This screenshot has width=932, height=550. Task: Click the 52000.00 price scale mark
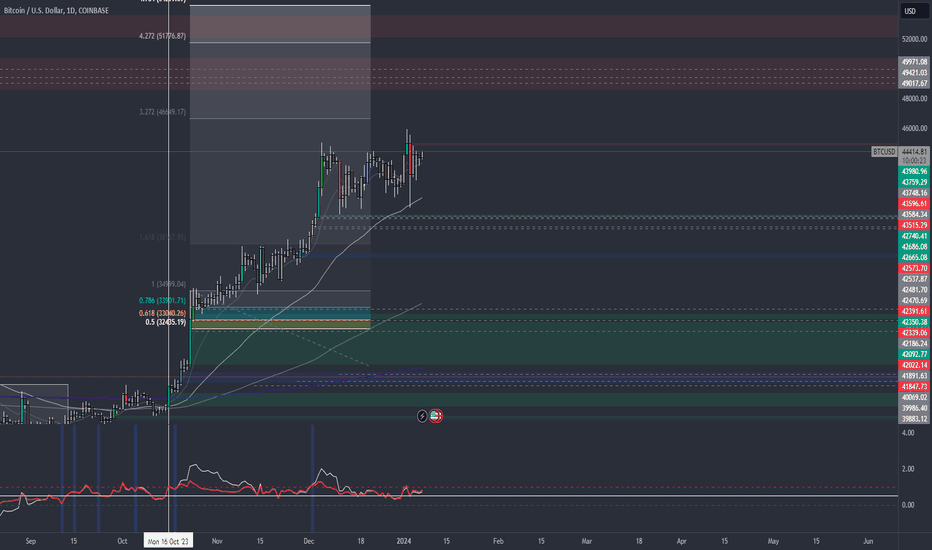(x=914, y=38)
